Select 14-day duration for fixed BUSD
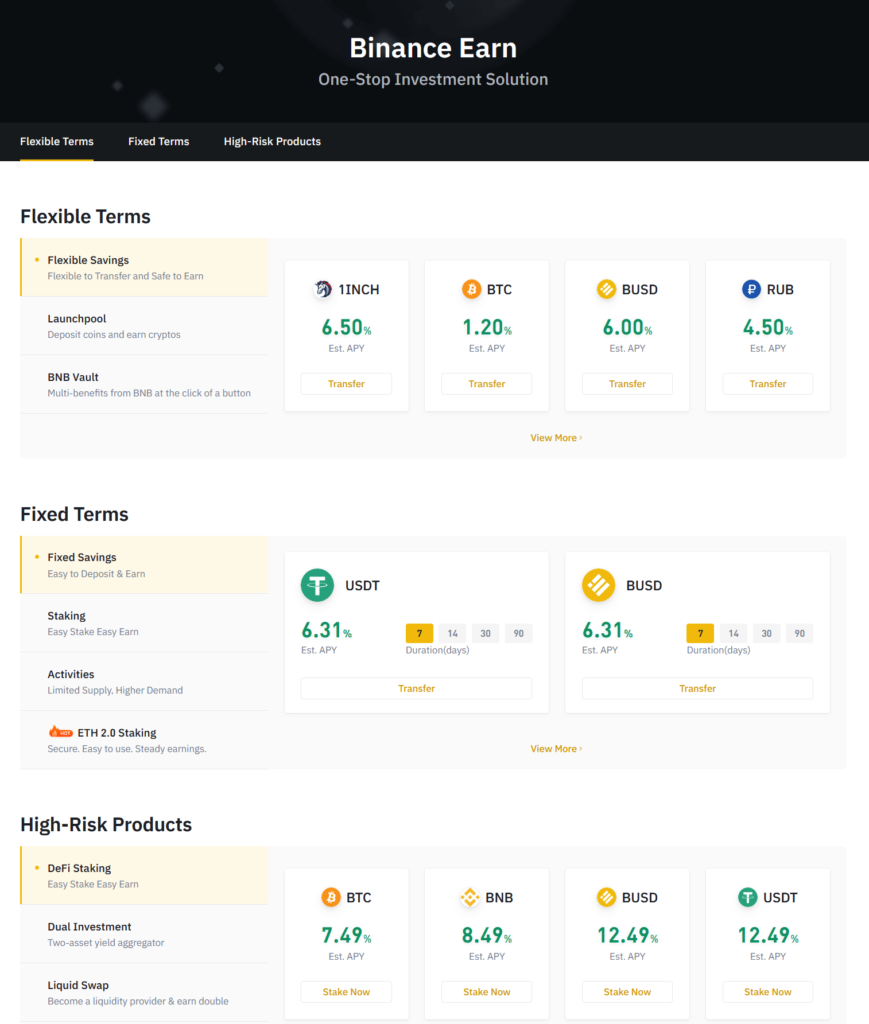Viewport: 869px width, 1024px height. [x=733, y=633]
